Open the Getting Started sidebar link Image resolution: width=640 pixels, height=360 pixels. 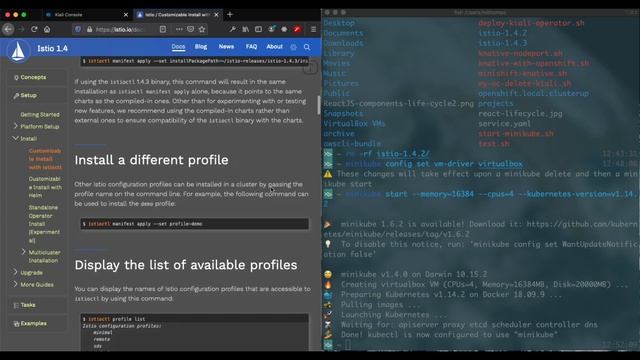pyautogui.click(x=40, y=115)
